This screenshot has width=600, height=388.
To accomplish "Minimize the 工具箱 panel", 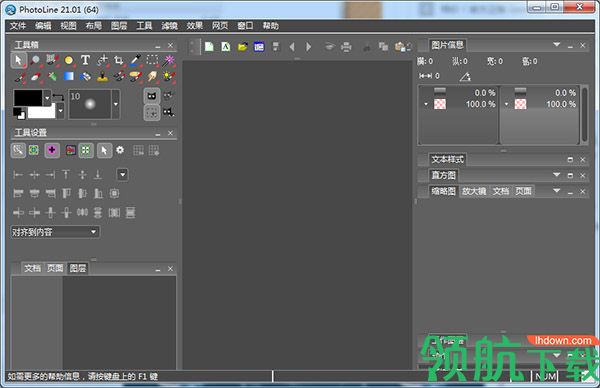I will pos(158,46).
